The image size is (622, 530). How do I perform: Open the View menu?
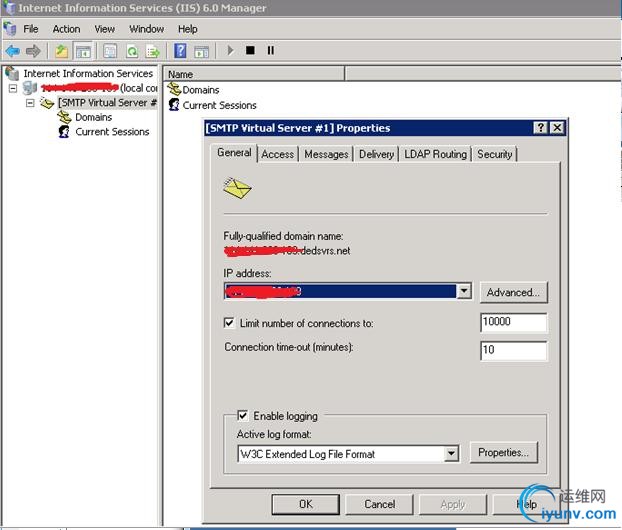[104, 29]
